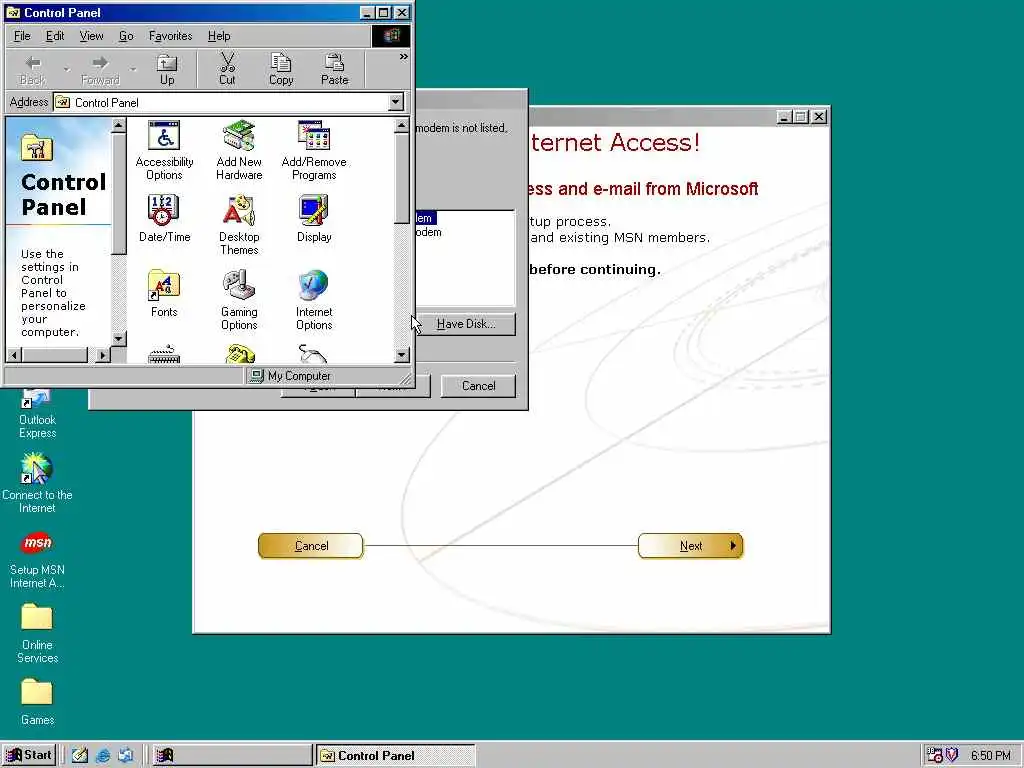Click My Computer in the status bar
The image size is (1024, 768).
click(x=291, y=376)
